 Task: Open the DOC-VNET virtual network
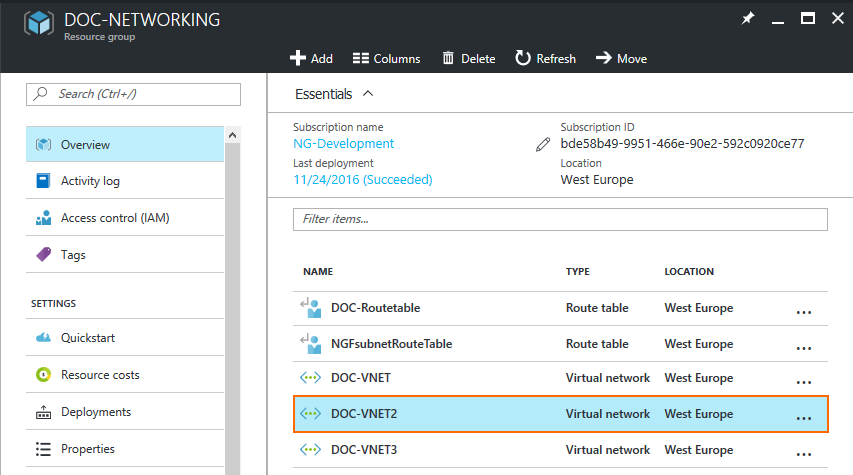pyautogui.click(x=361, y=378)
